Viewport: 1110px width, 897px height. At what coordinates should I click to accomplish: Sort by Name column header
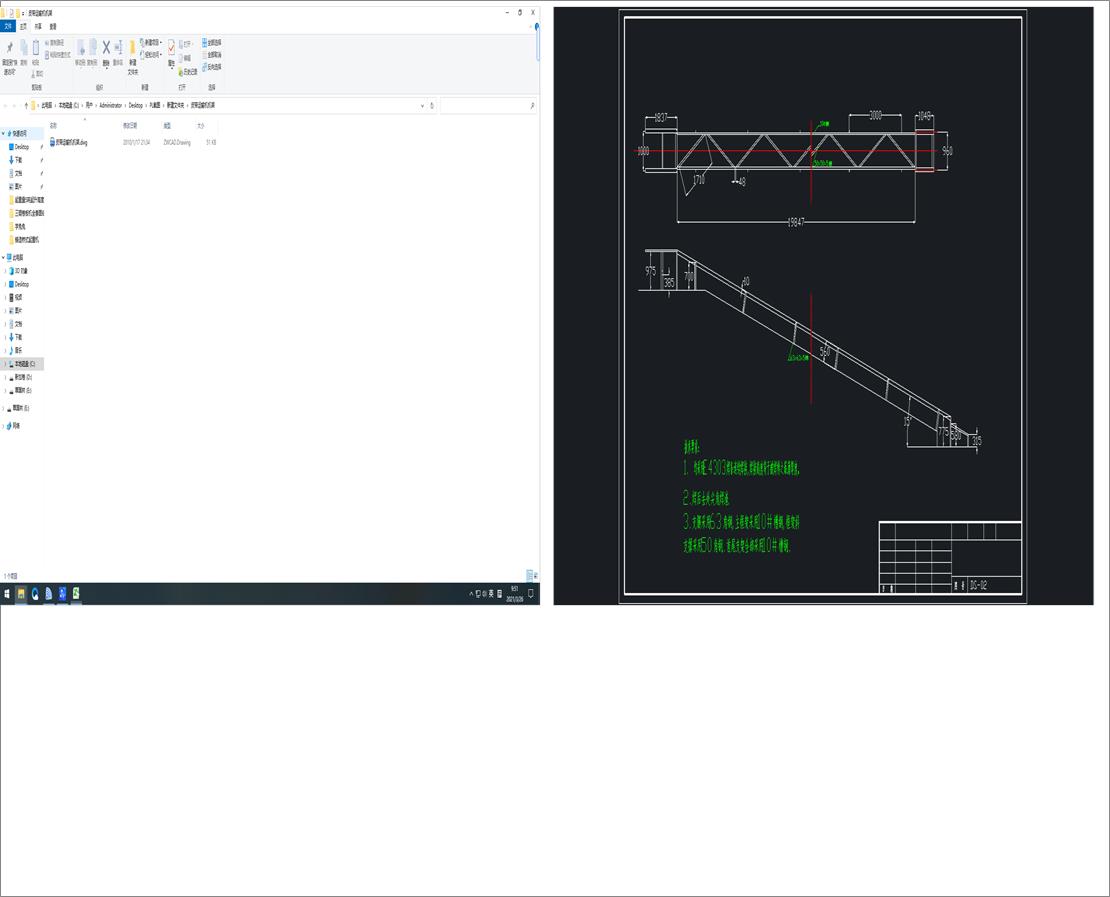[x=53, y=125]
